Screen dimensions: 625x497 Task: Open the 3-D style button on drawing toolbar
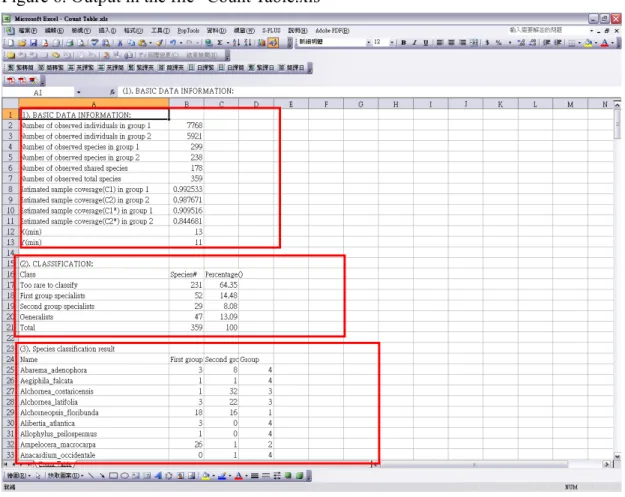pos(299,475)
